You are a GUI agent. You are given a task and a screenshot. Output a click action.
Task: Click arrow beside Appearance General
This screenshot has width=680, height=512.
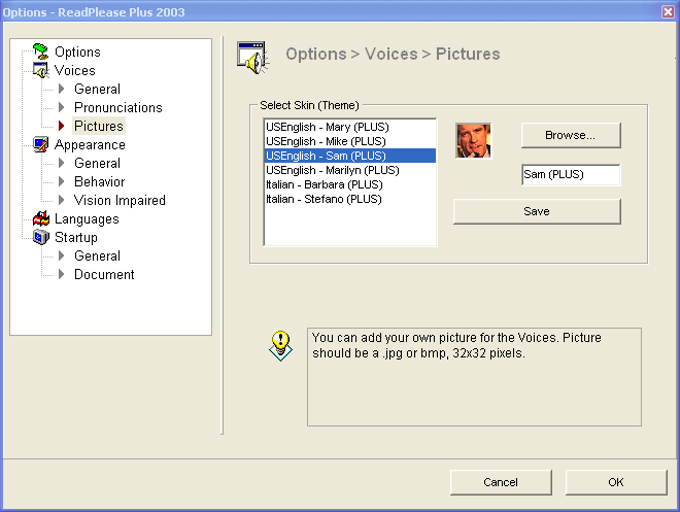coord(61,163)
